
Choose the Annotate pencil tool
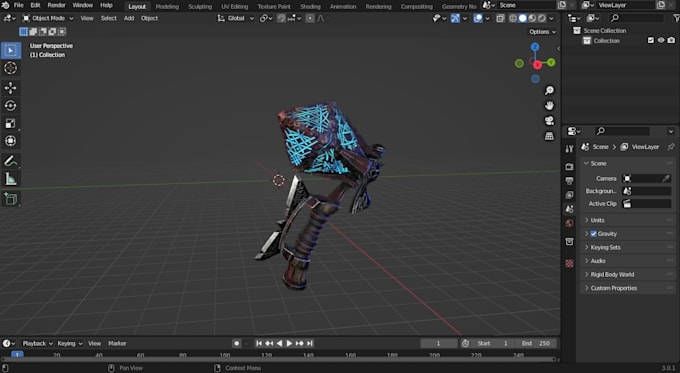coord(10,161)
